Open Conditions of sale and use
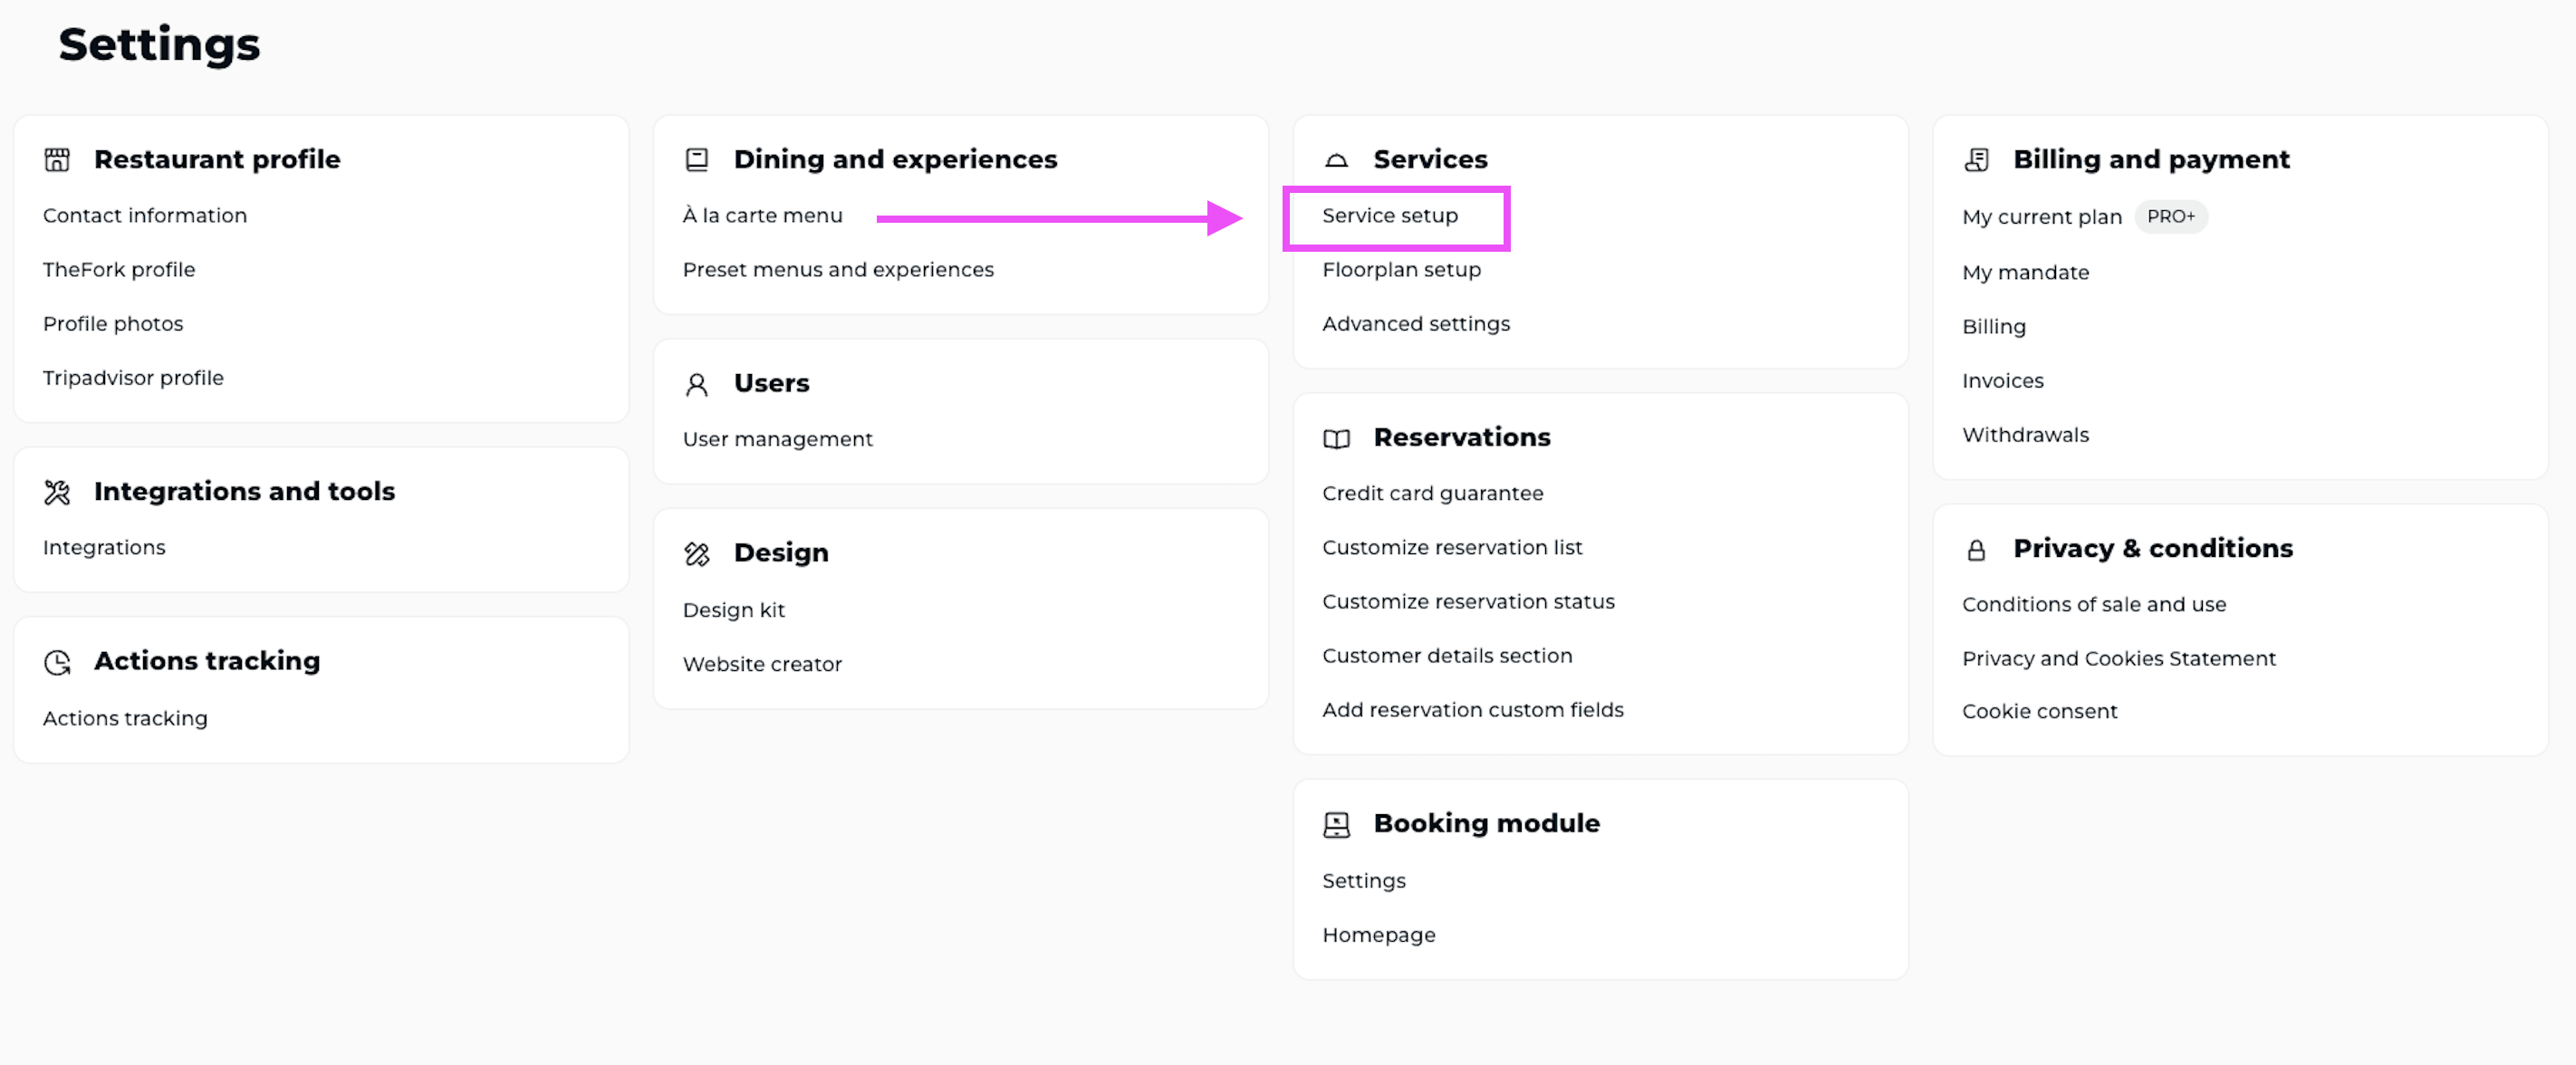 (2093, 604)
